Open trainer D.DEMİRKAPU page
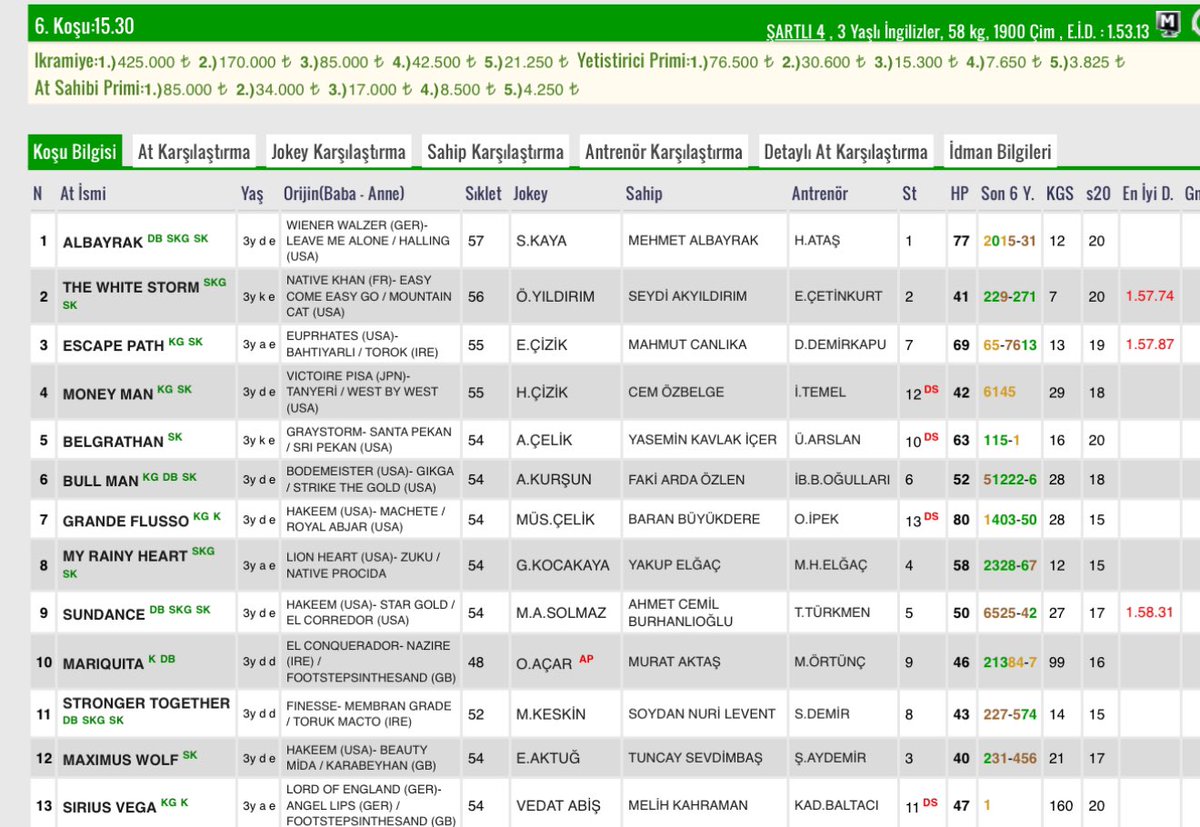 (840, 345)
